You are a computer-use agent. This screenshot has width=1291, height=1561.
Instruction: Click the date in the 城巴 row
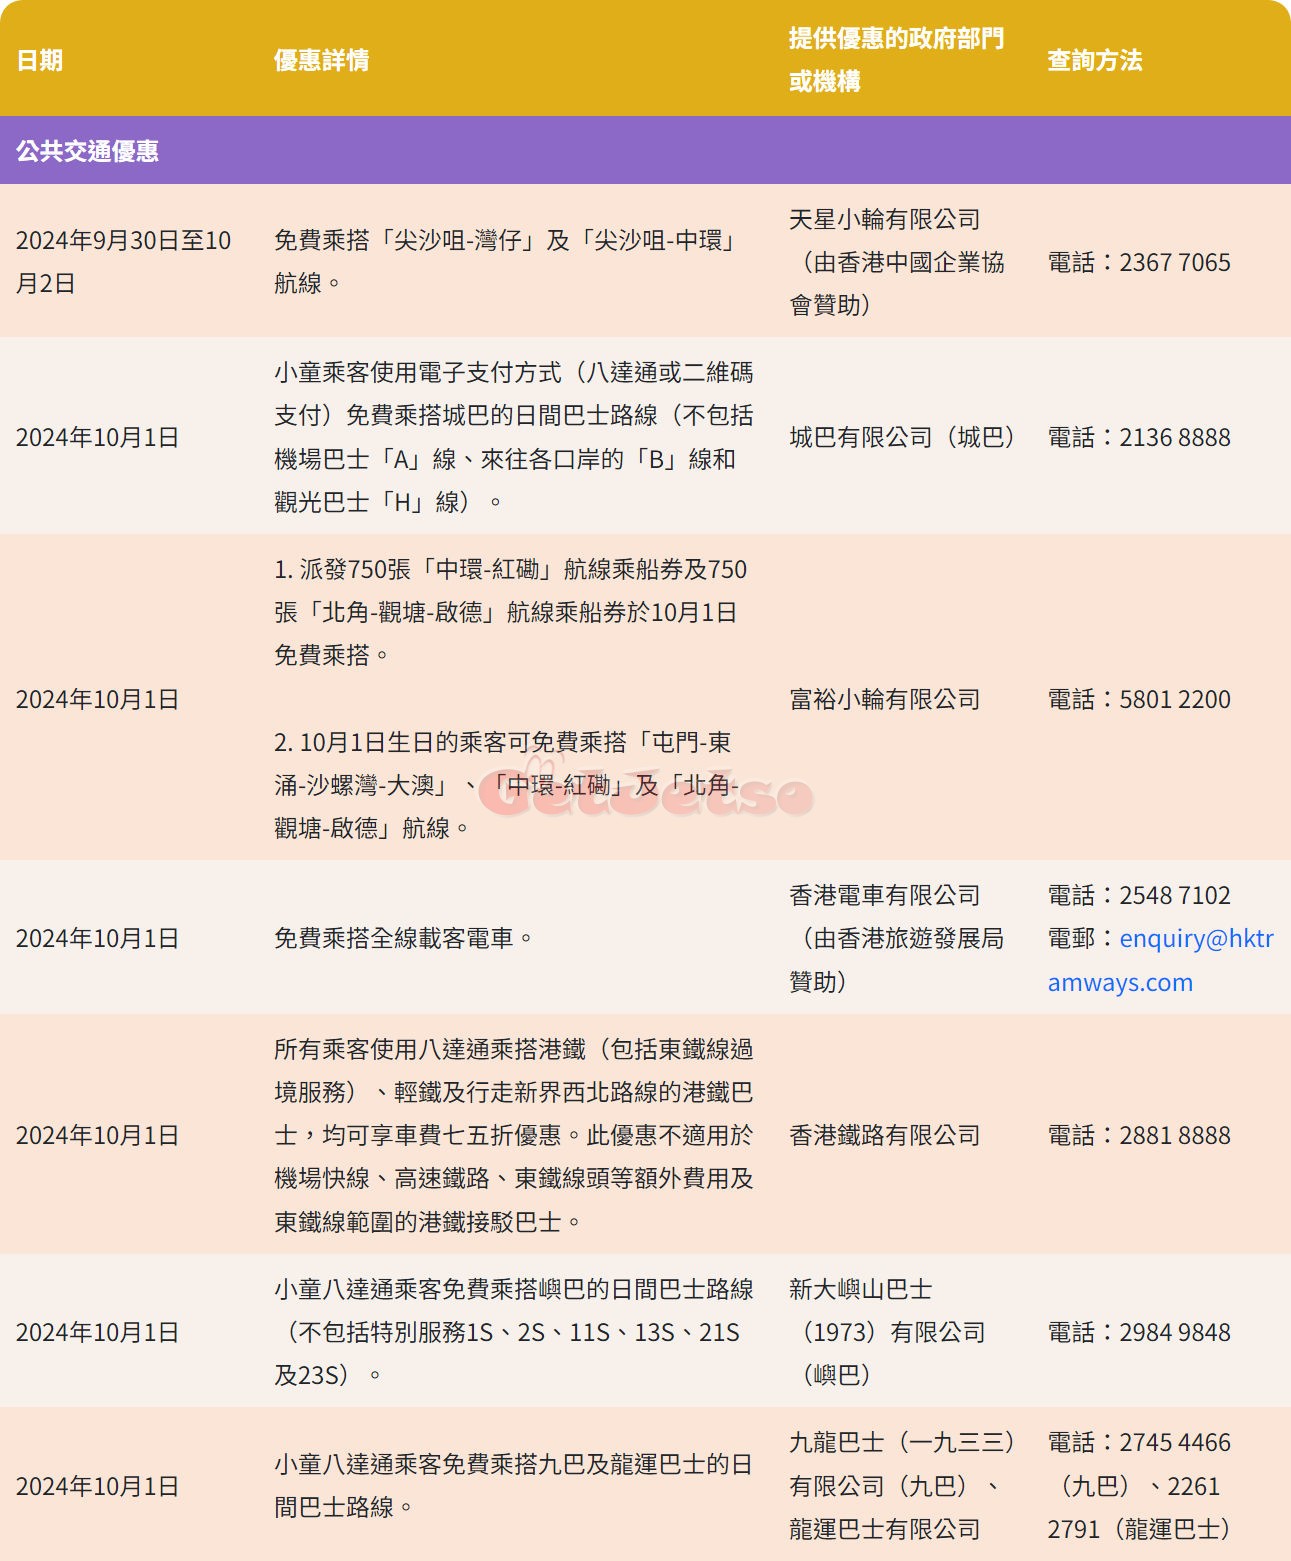[x=98, y=437]
